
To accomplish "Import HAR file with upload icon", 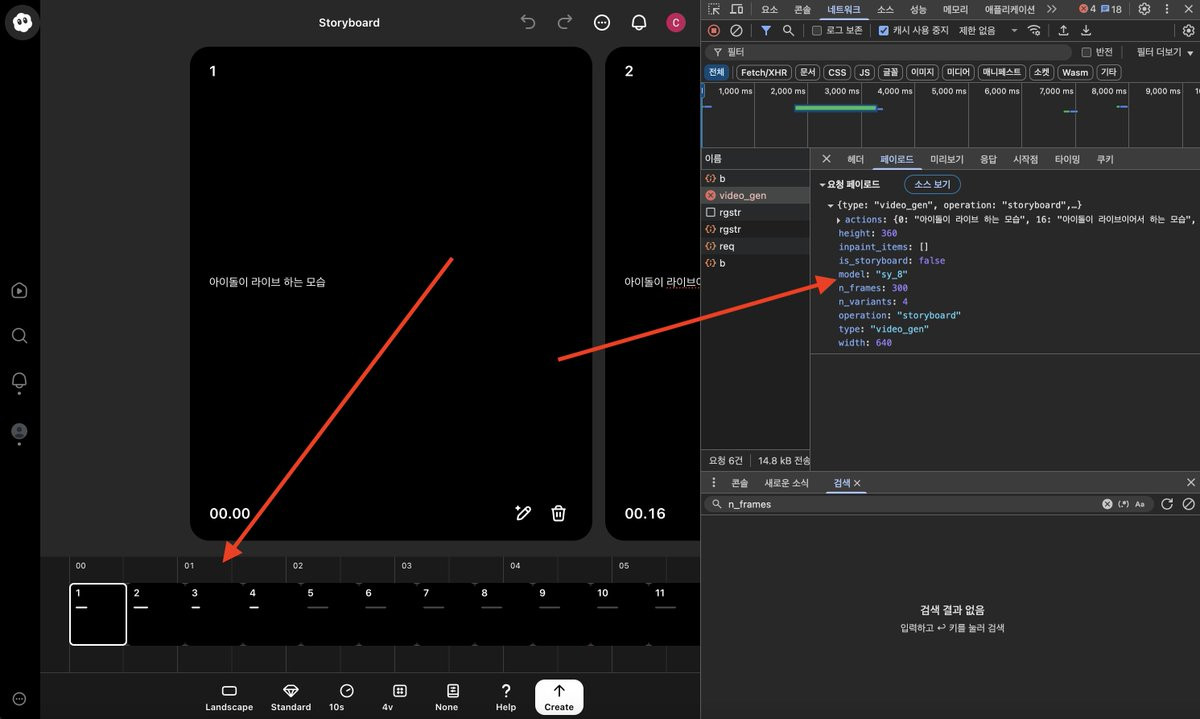I will [1063, 31].
